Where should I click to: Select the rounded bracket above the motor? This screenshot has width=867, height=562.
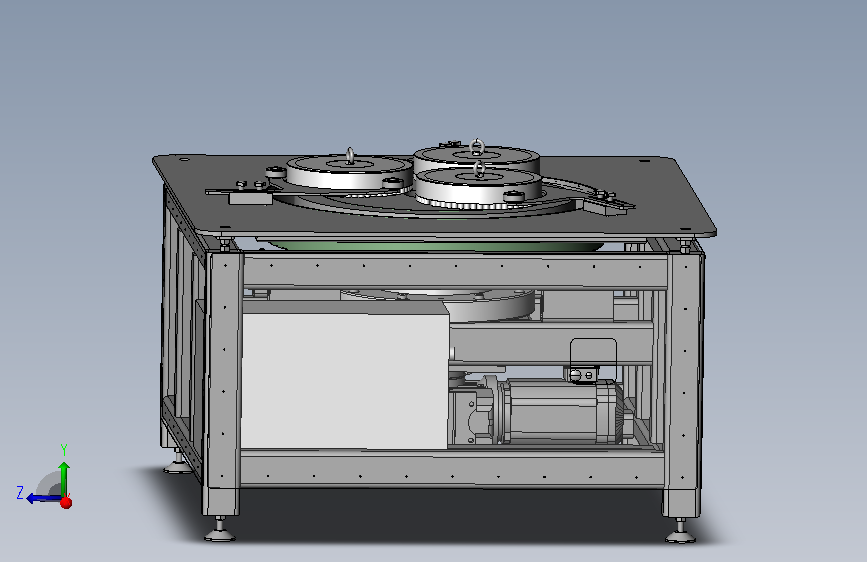(x=593, y=360)
